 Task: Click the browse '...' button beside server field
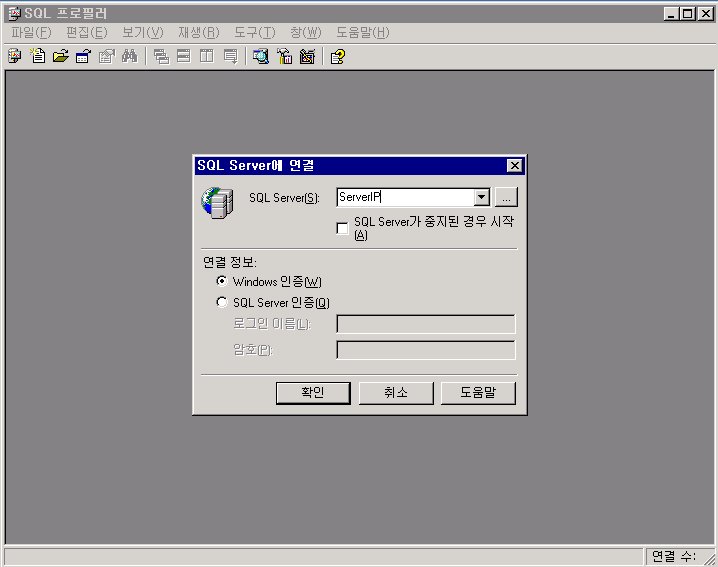tap(506, 197)
